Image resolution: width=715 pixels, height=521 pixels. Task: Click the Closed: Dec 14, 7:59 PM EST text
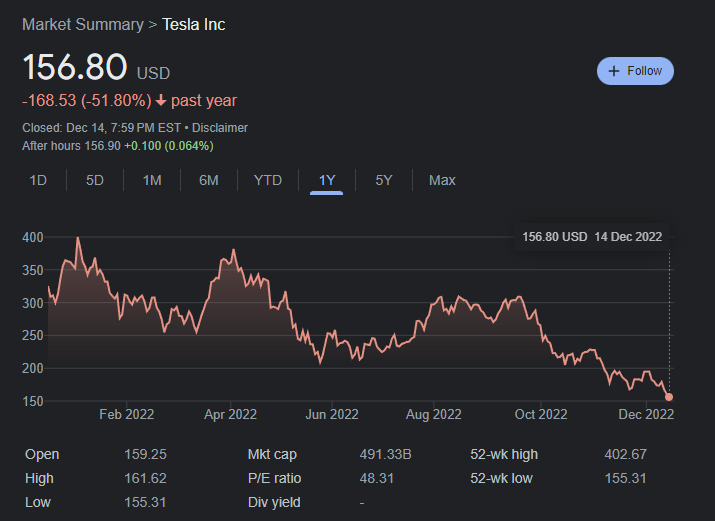click(102, 128)
